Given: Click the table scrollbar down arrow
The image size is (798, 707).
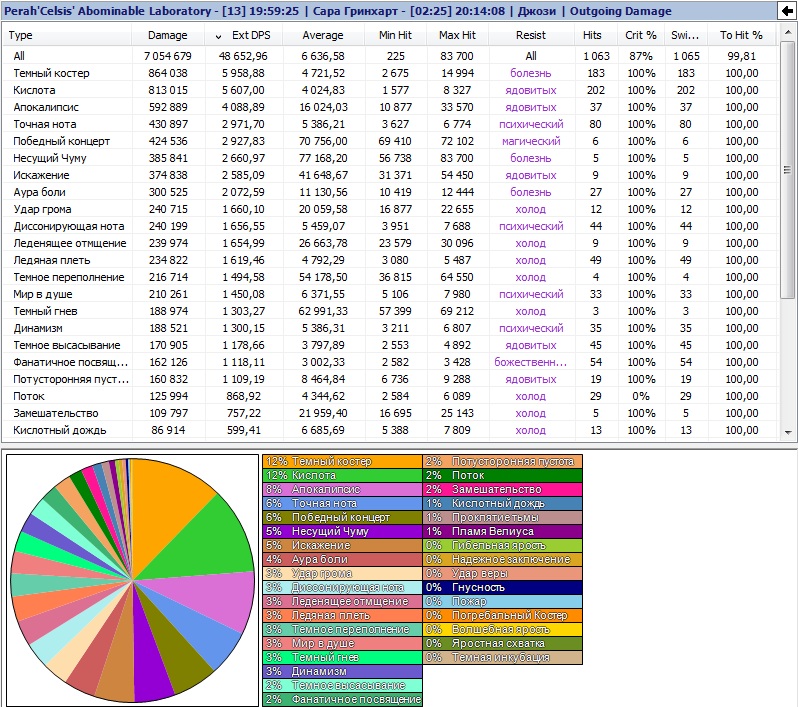Looking at the screenshot, I should pos(788,433).
